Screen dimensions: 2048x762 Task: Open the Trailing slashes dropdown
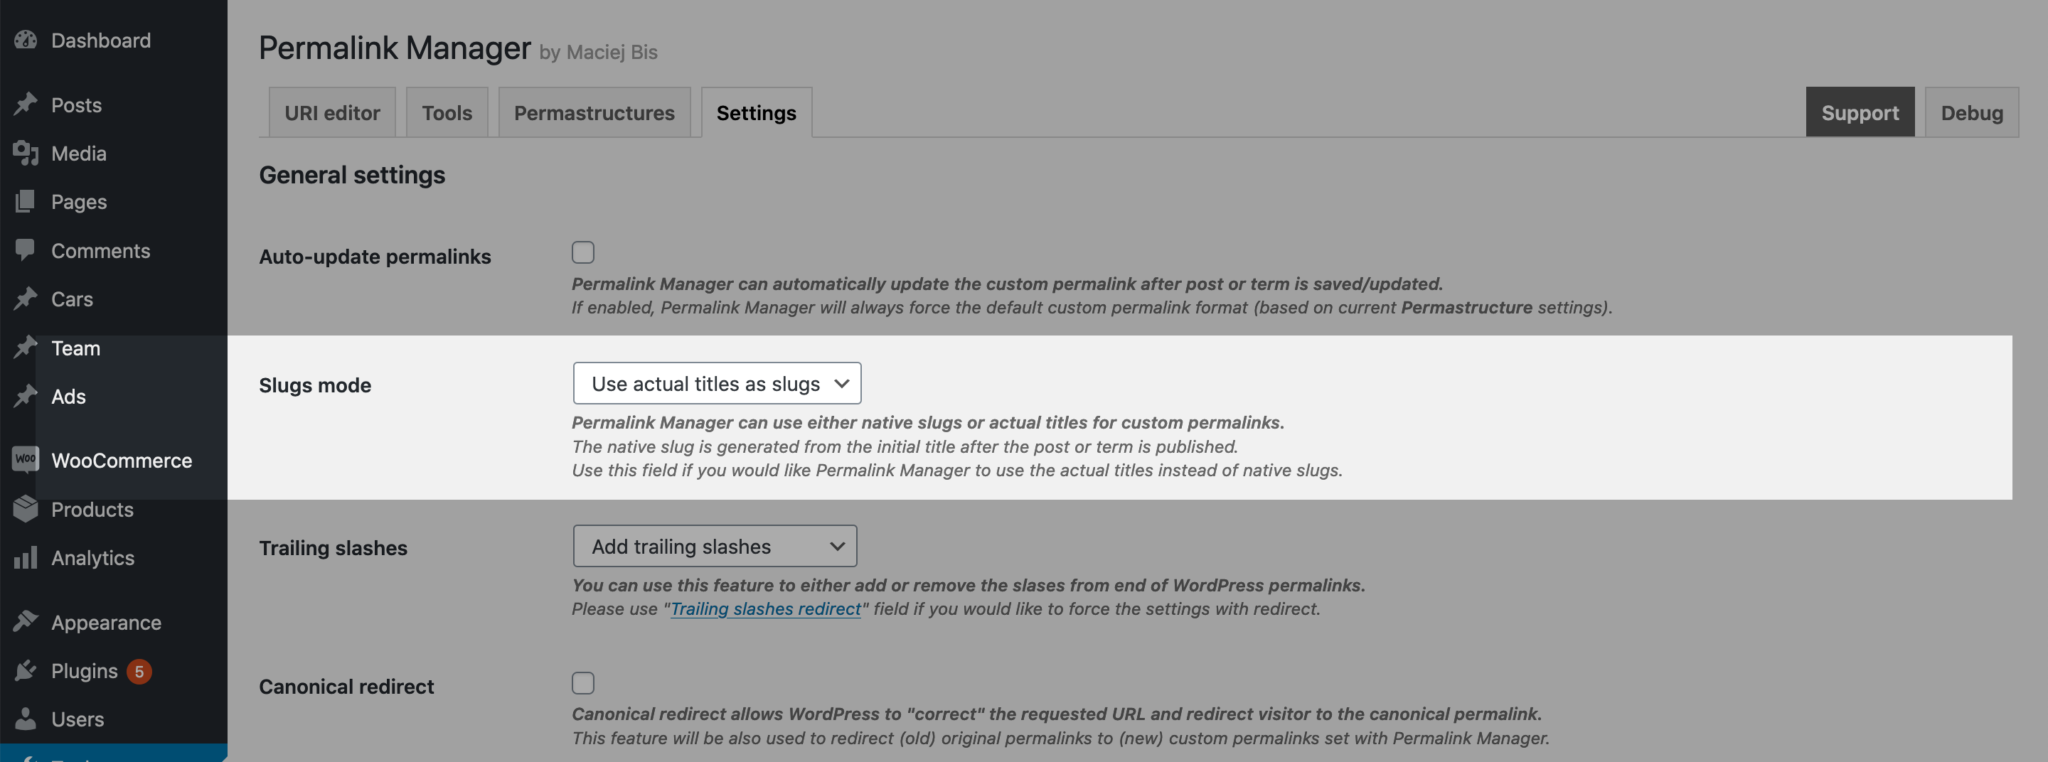715,546
